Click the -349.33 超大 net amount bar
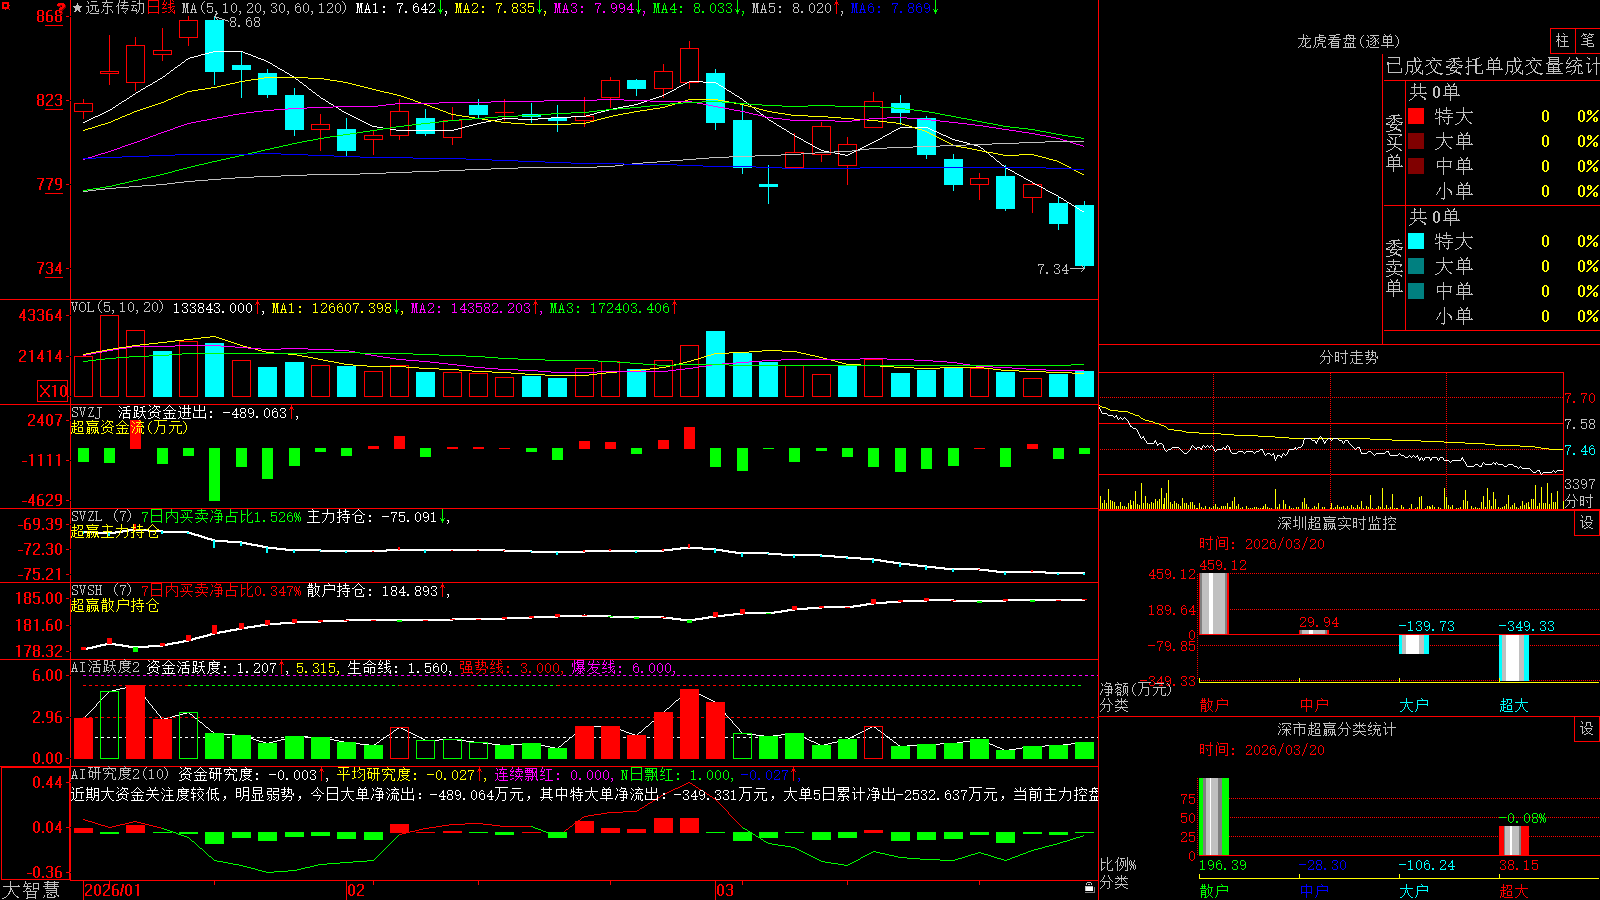This screenshot has width=1600, height=900. click(1514, 658)
